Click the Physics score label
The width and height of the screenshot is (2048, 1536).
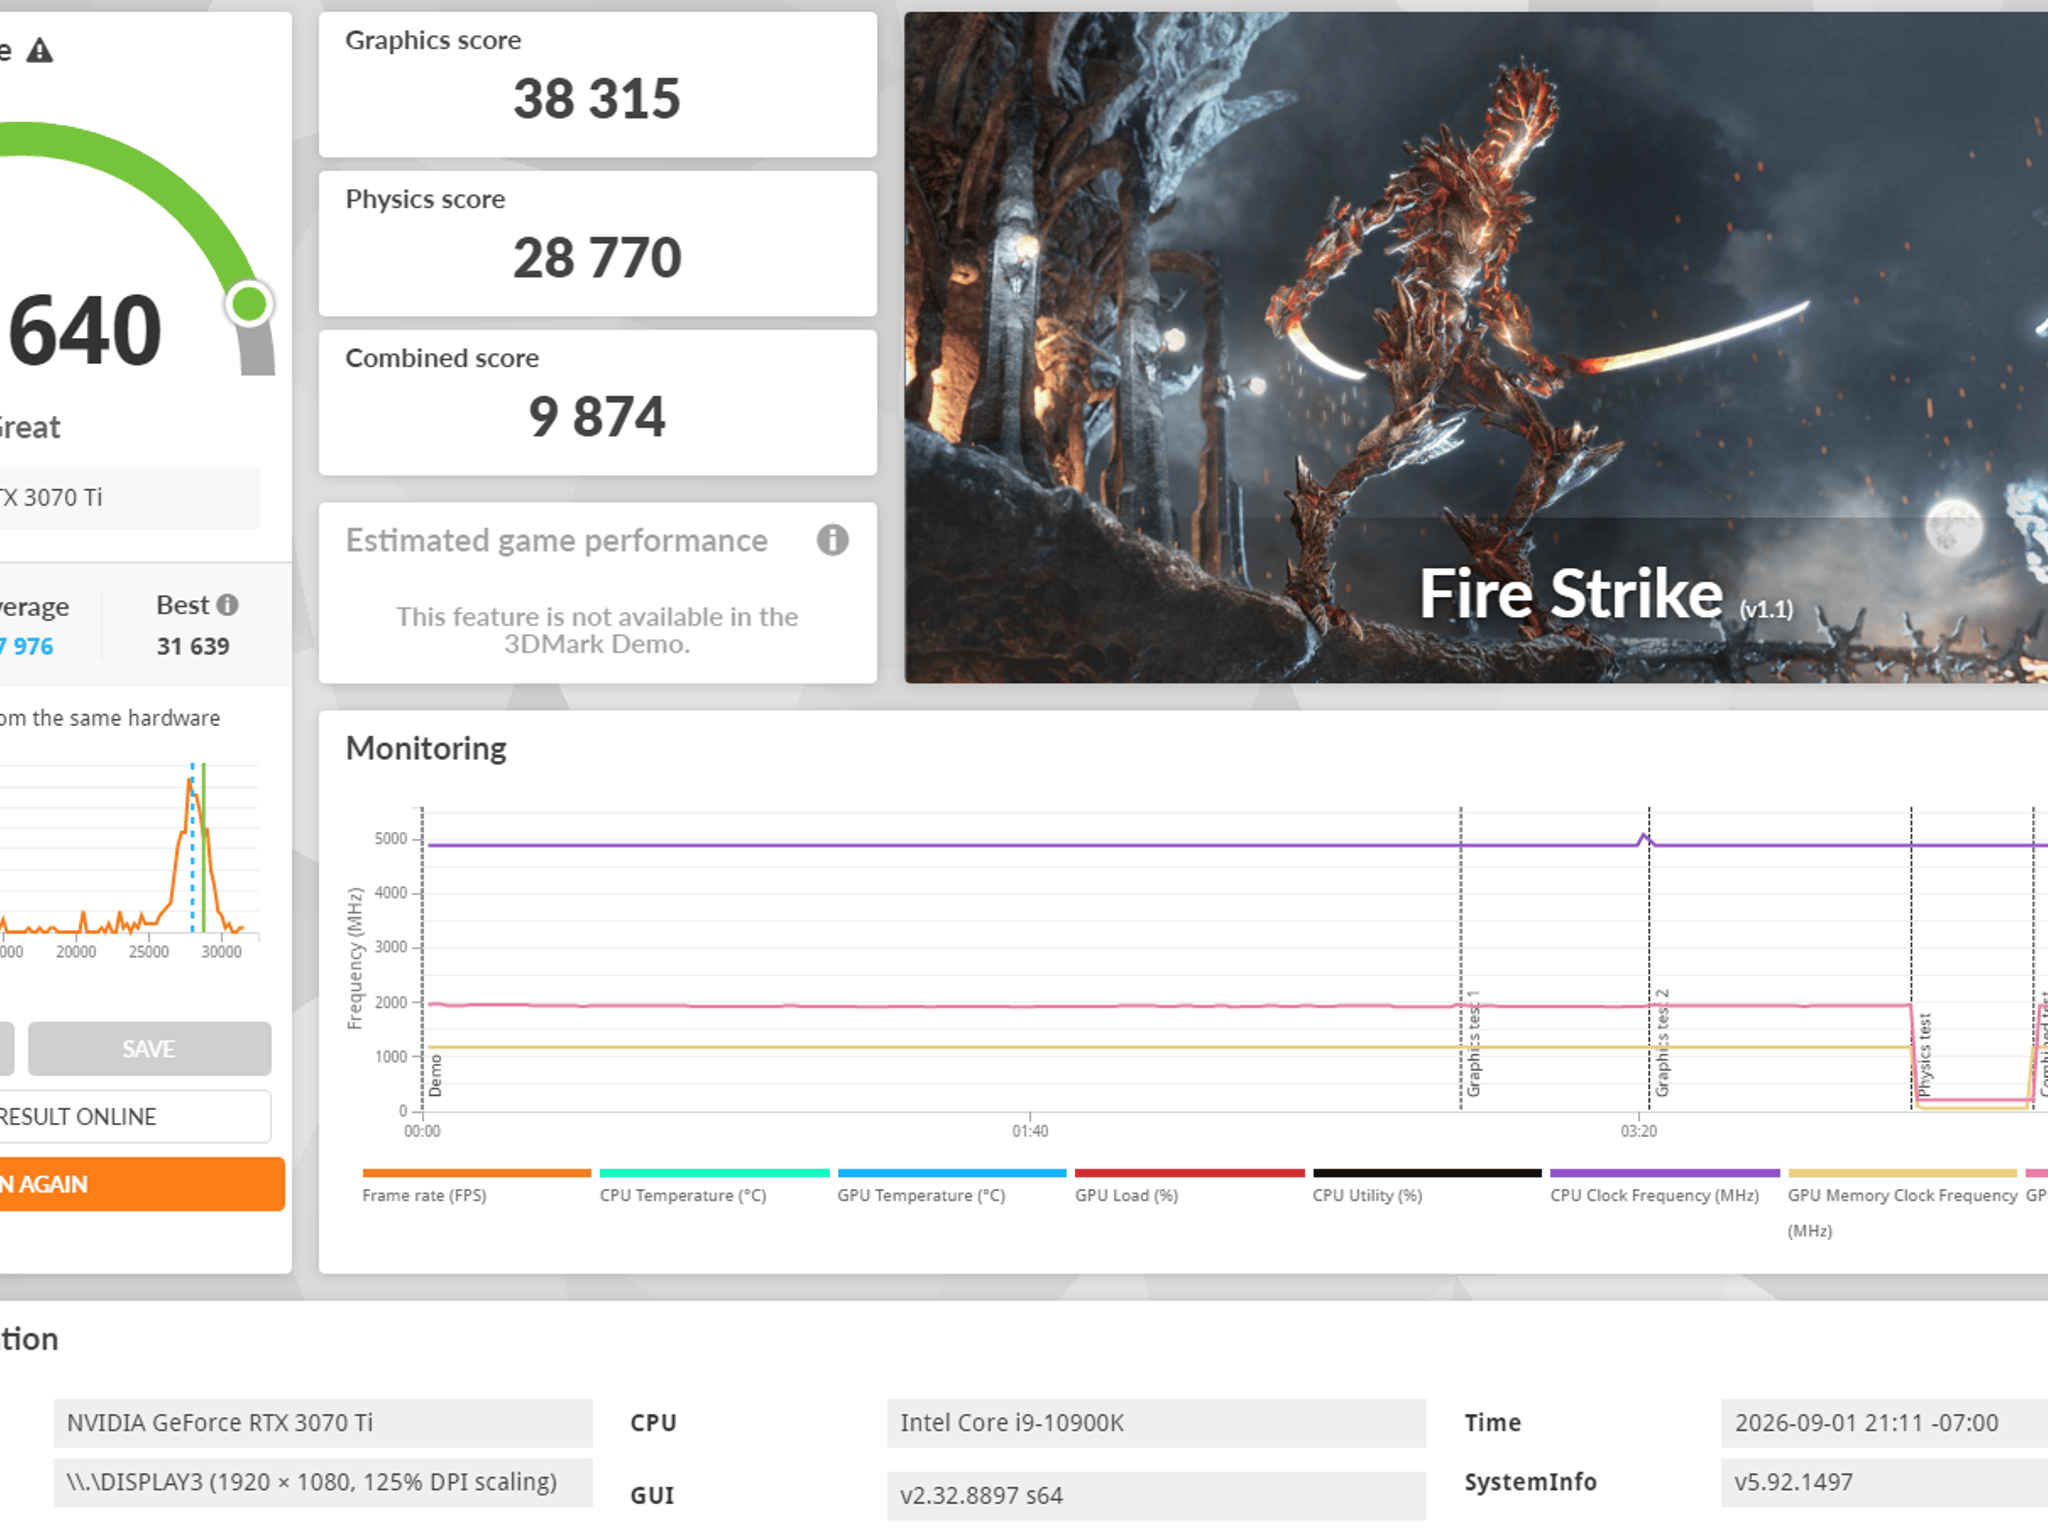click(x=425, y=199)
